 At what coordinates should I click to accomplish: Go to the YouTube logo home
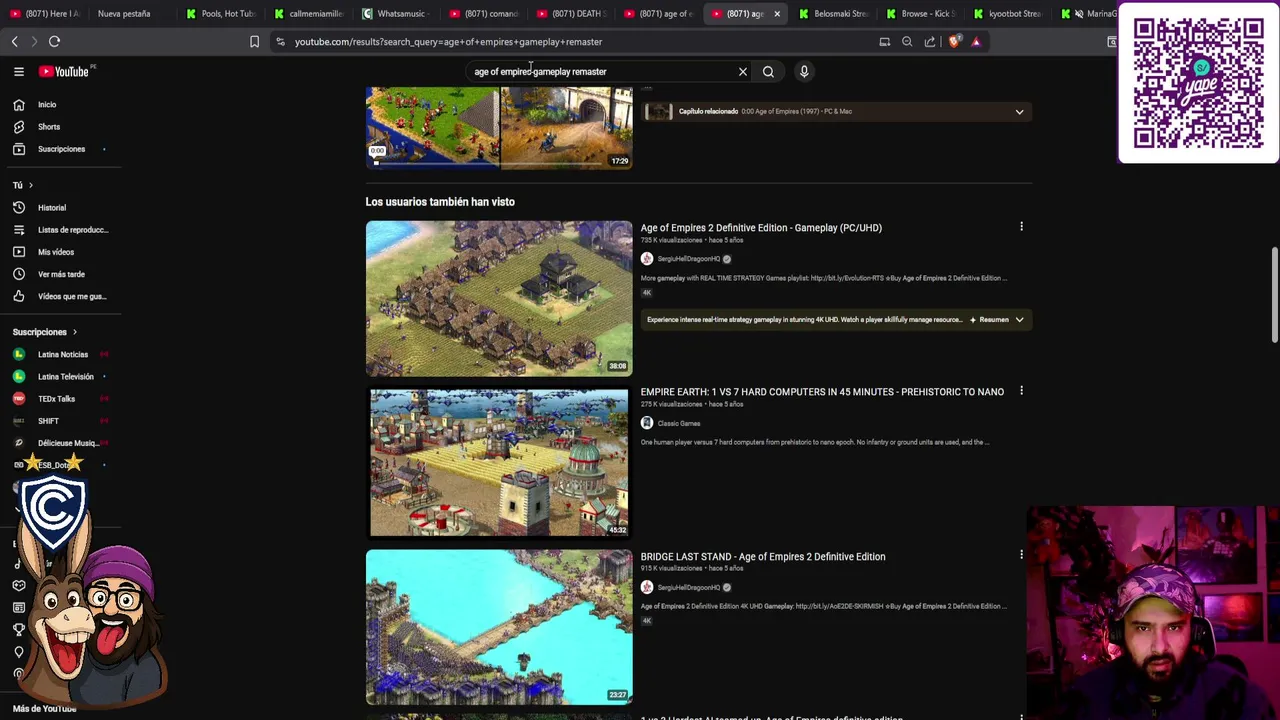65,71
